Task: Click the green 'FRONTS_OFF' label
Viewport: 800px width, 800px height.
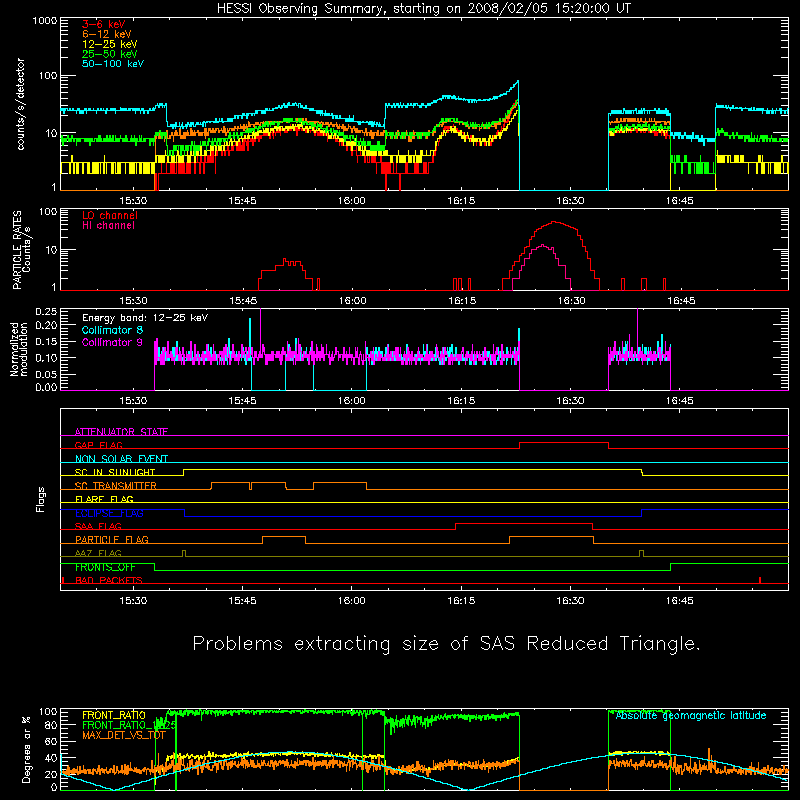Action: pos(105,567)
